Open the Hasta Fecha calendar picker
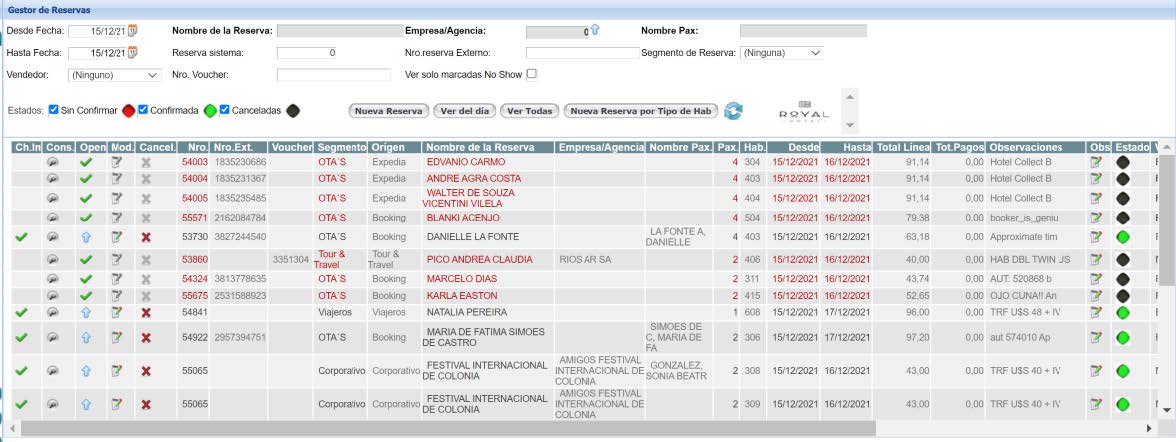The image size is (1176, 442). click(x=132, y=53)
